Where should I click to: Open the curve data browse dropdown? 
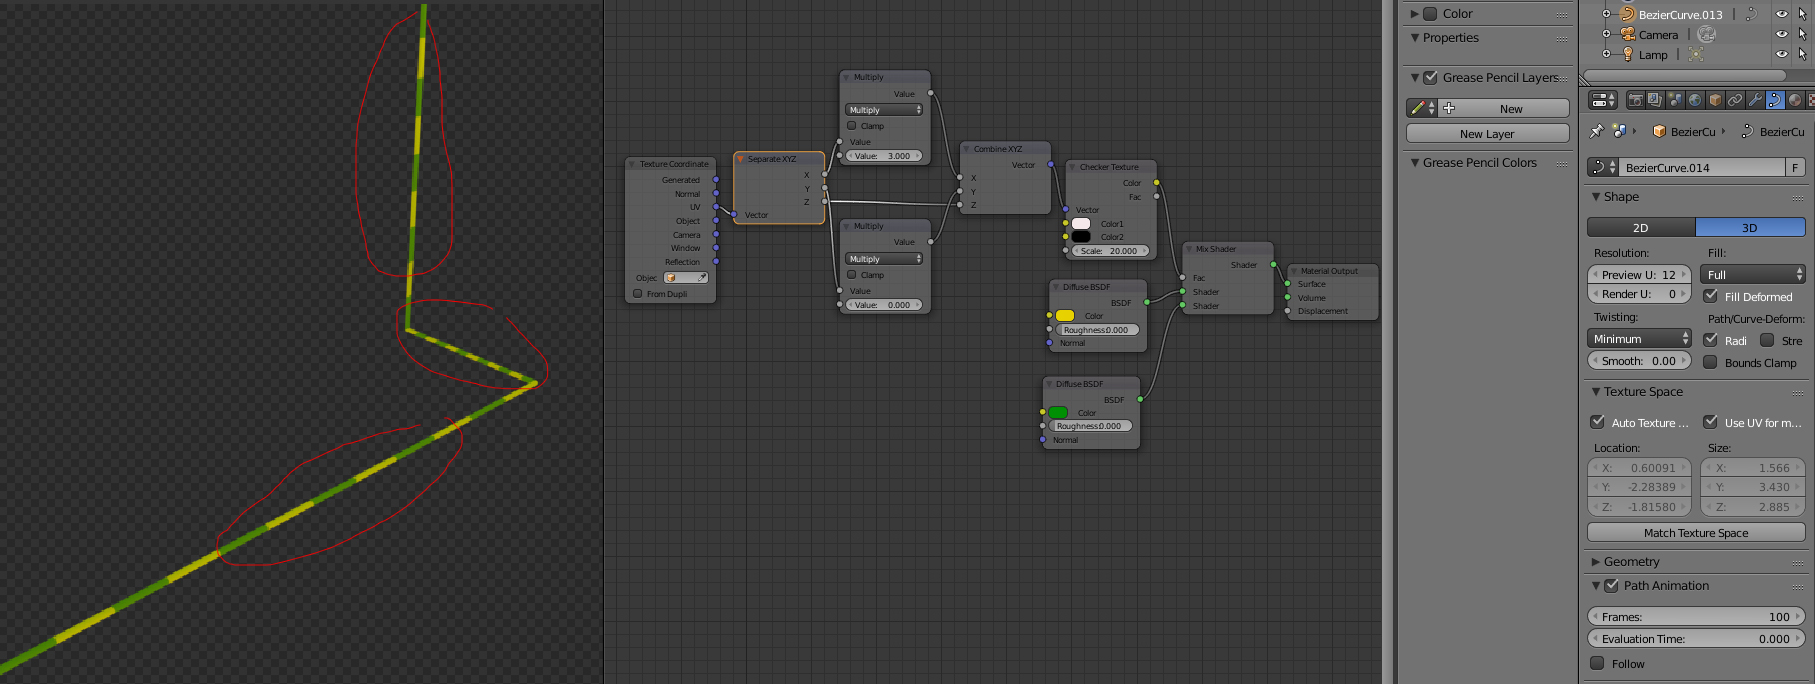click(x=1603, y=167)
